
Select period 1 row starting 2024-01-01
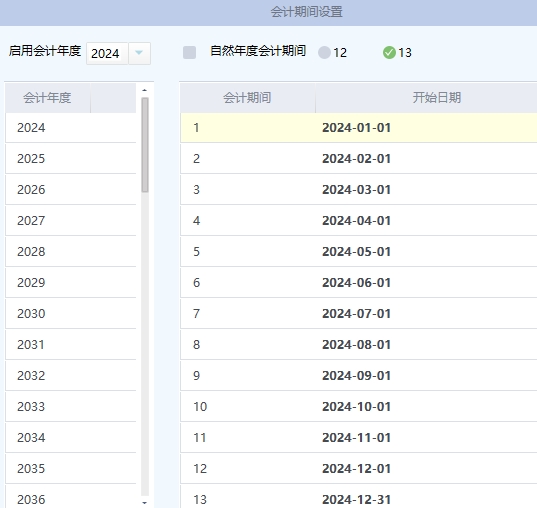[359, 128]
